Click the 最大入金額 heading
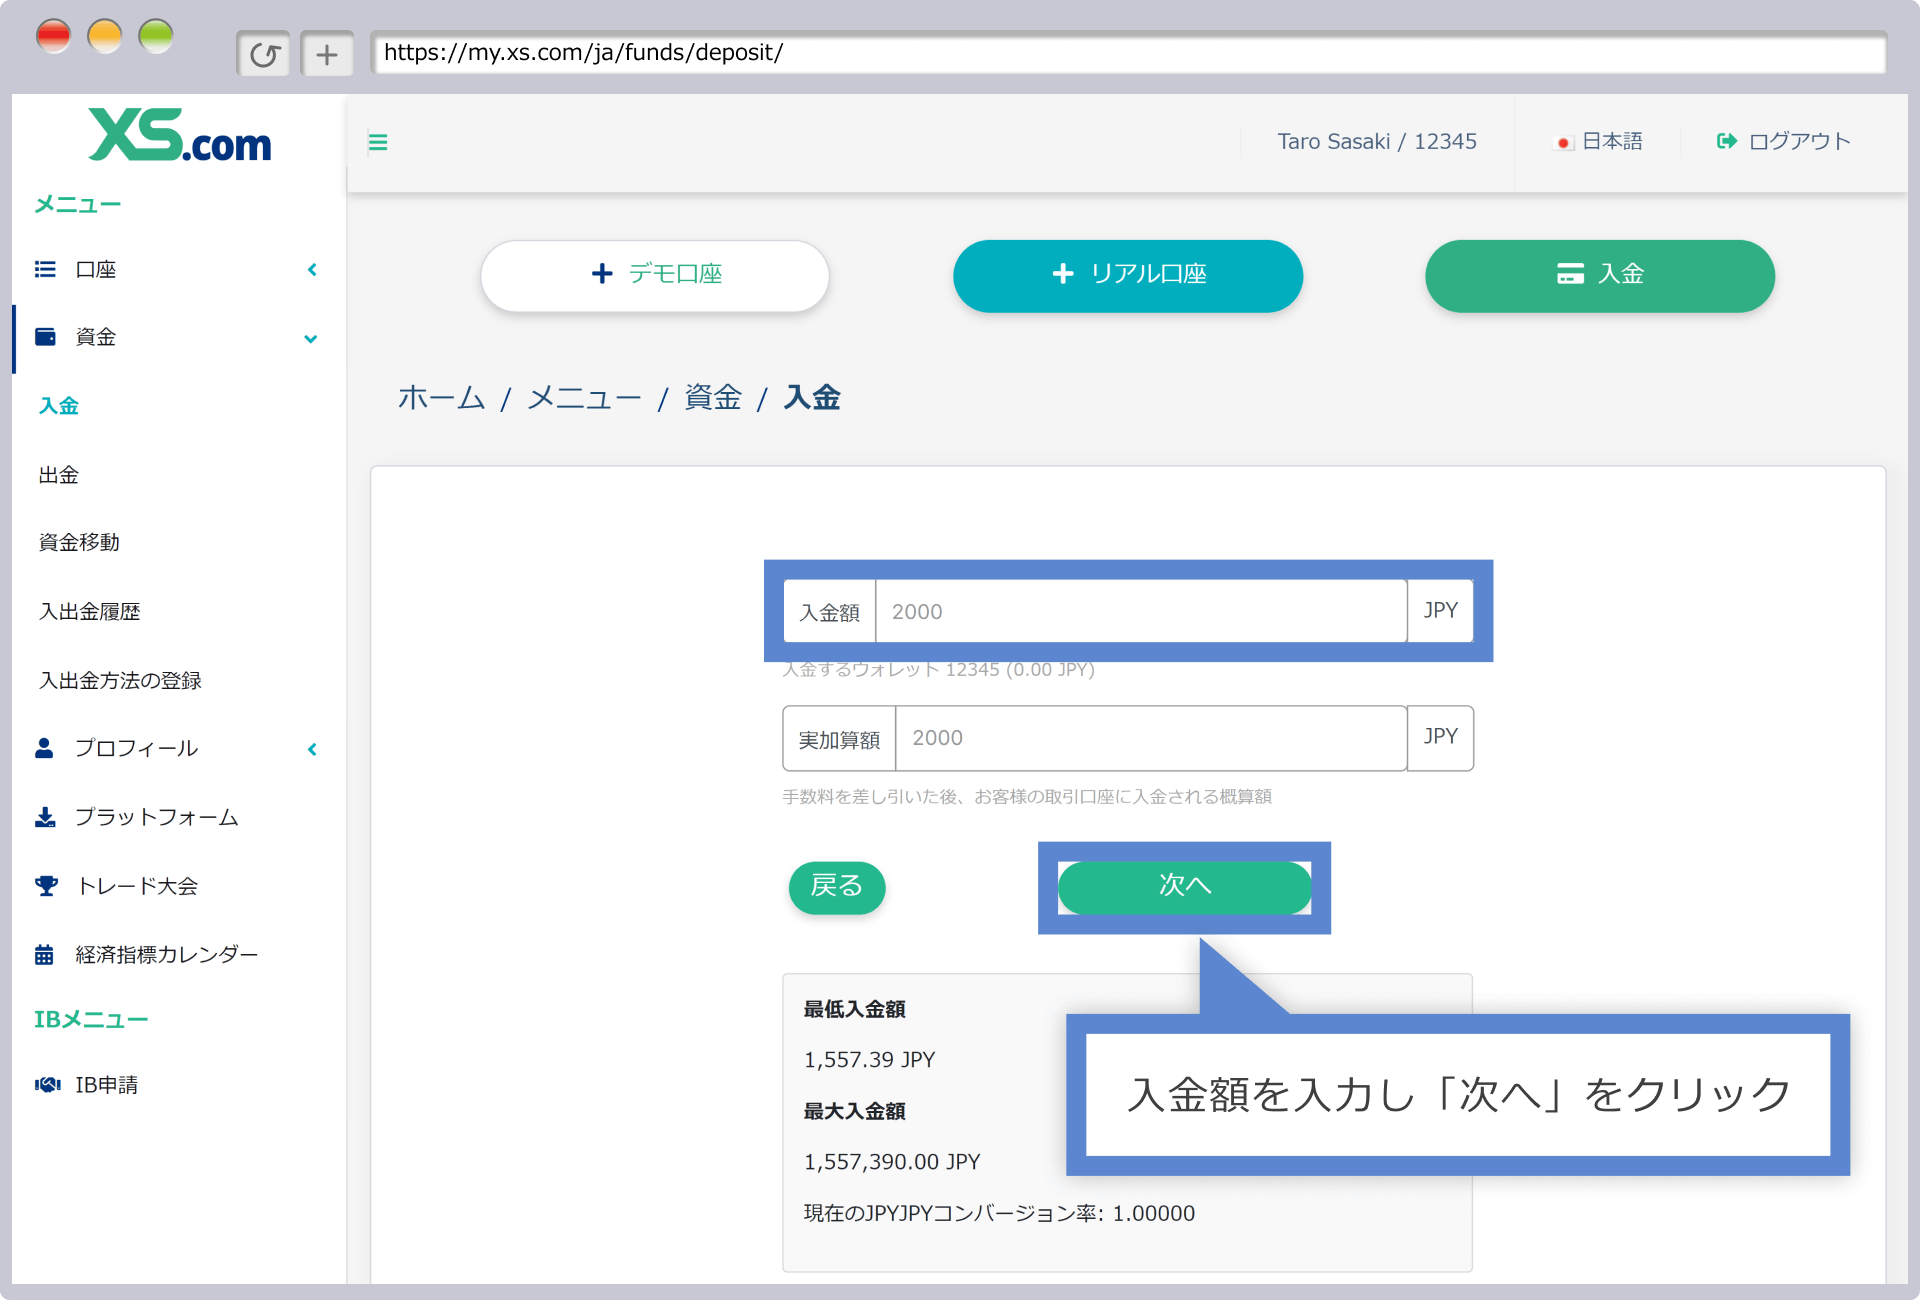This screenshot has height=1300, width=1920. (x=854, y=1111)
